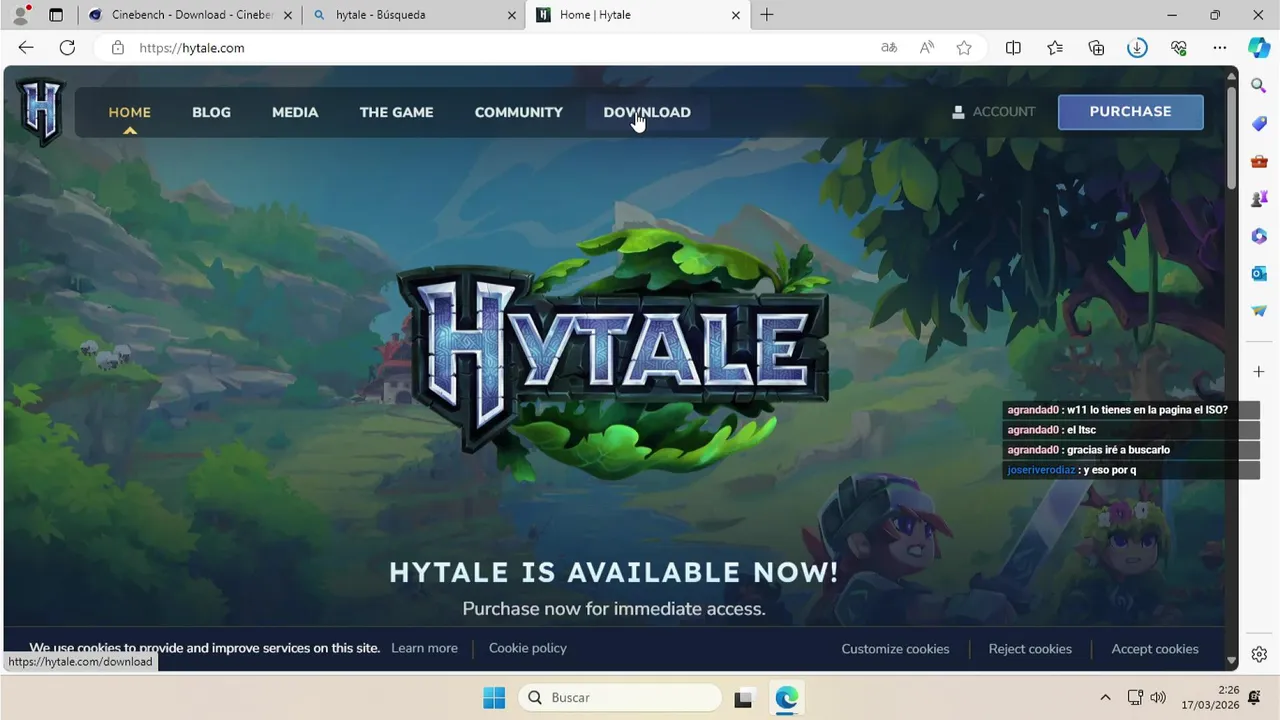Open THE GAME nav item
This screenshot has height=720, width=1280.
click(x=396, y=112)
